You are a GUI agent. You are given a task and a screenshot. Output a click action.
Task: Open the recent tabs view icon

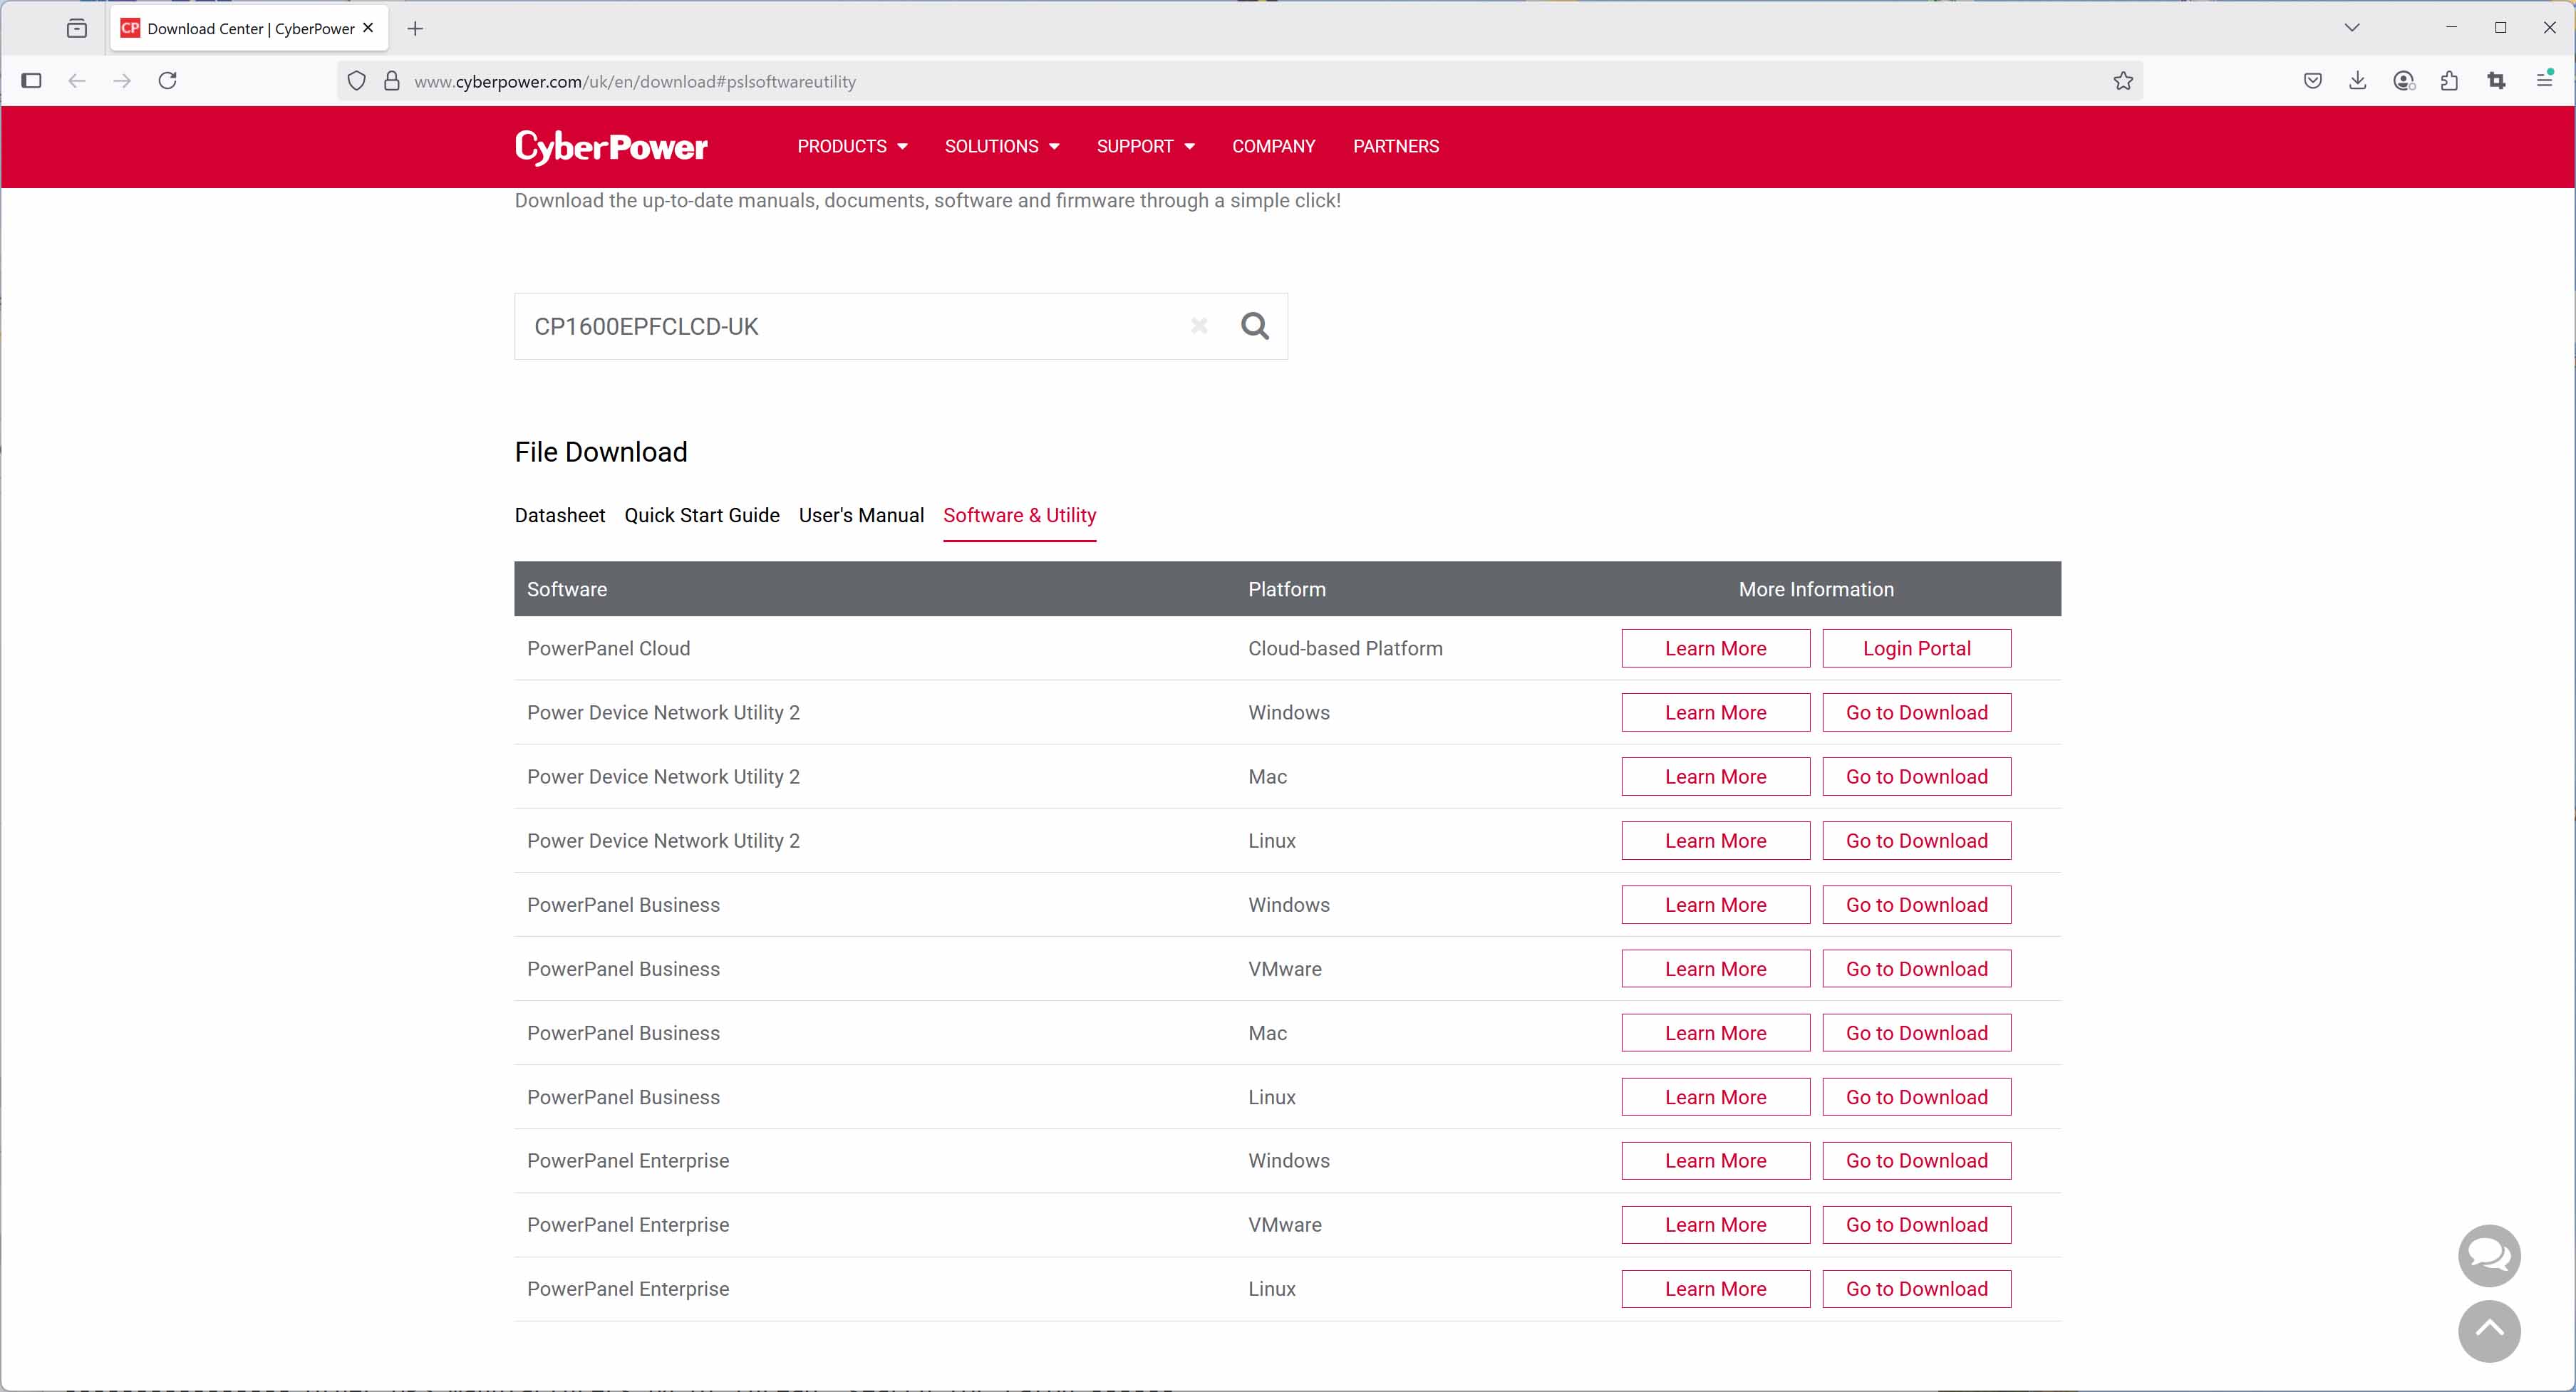[77, 28]
